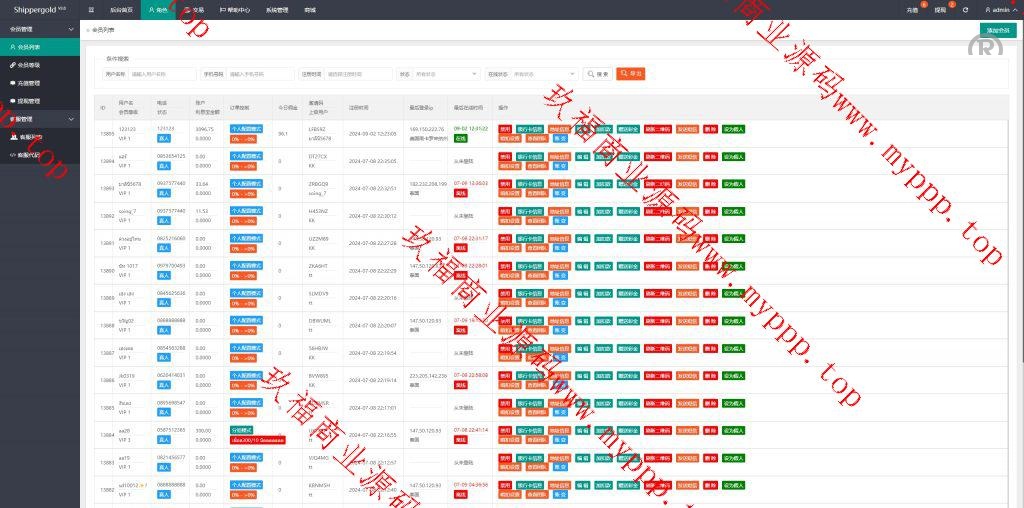1024x508 pixels.
Task: Click the refresh icon in top bar
Action: pos(965,9)
